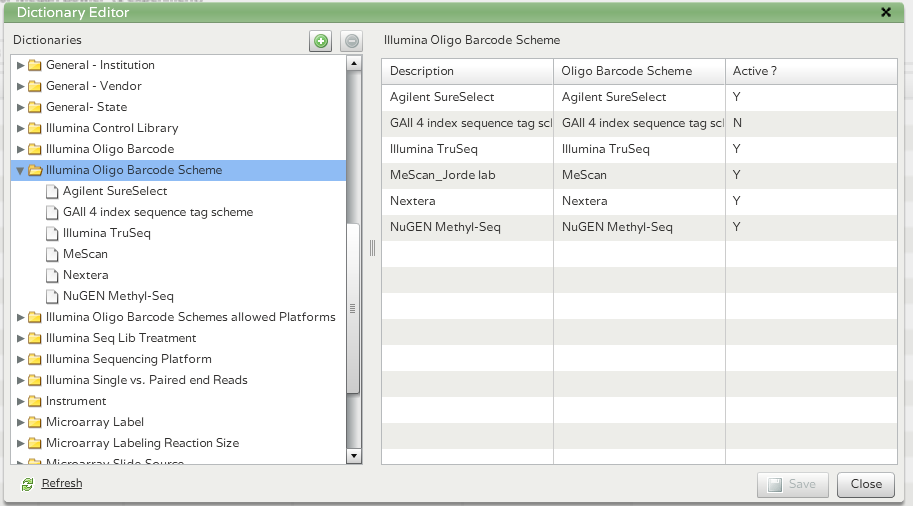Viewport: 913px width, 506px height.
Task: Select Nextera tree entry
Action: (86, 275)
